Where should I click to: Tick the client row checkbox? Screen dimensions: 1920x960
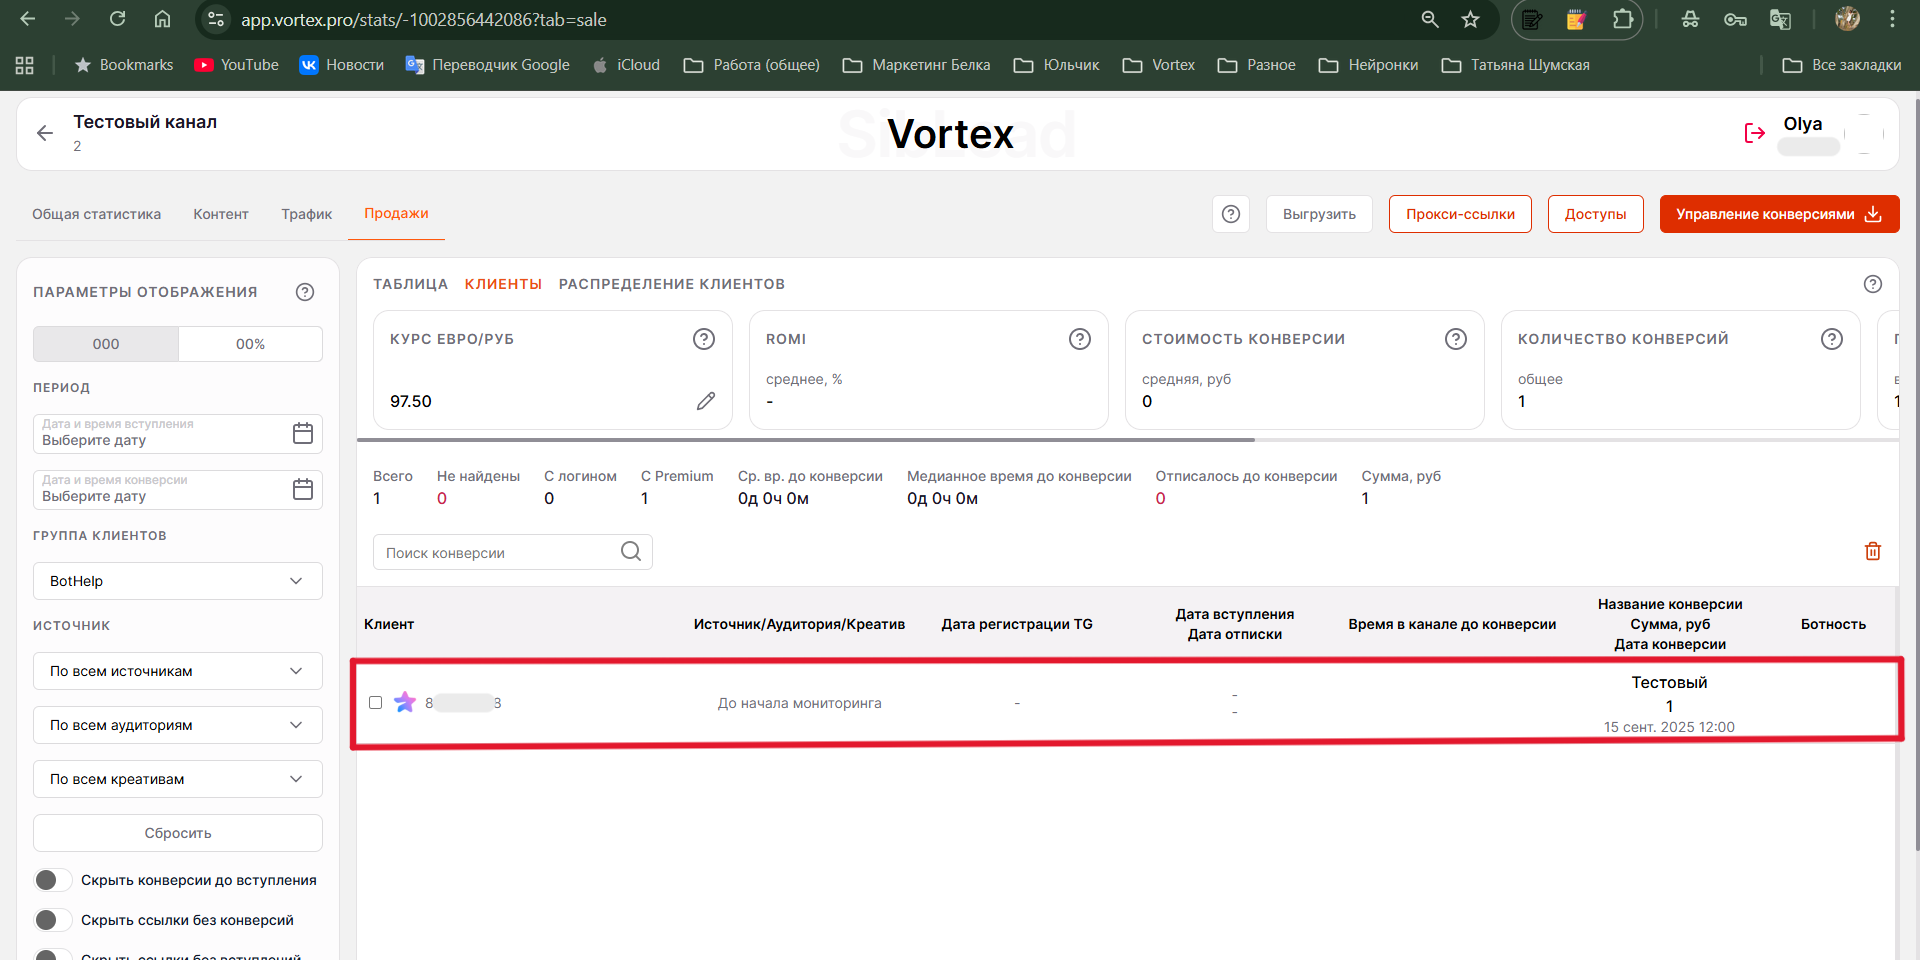tap(376, 703)
